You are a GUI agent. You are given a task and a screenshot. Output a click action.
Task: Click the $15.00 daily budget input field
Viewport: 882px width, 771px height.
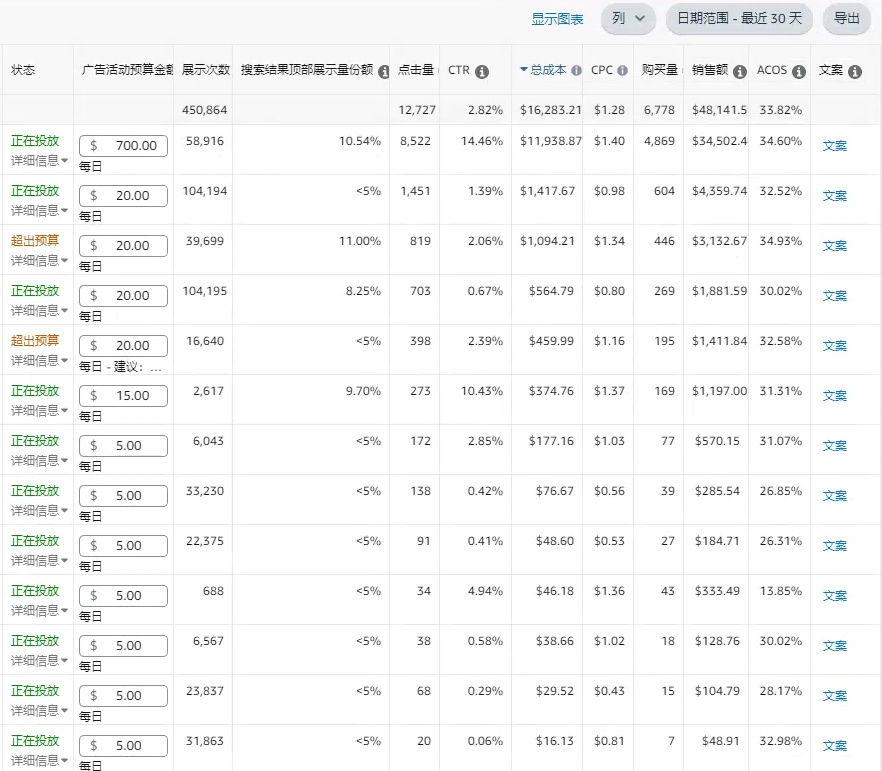[124, 396]
